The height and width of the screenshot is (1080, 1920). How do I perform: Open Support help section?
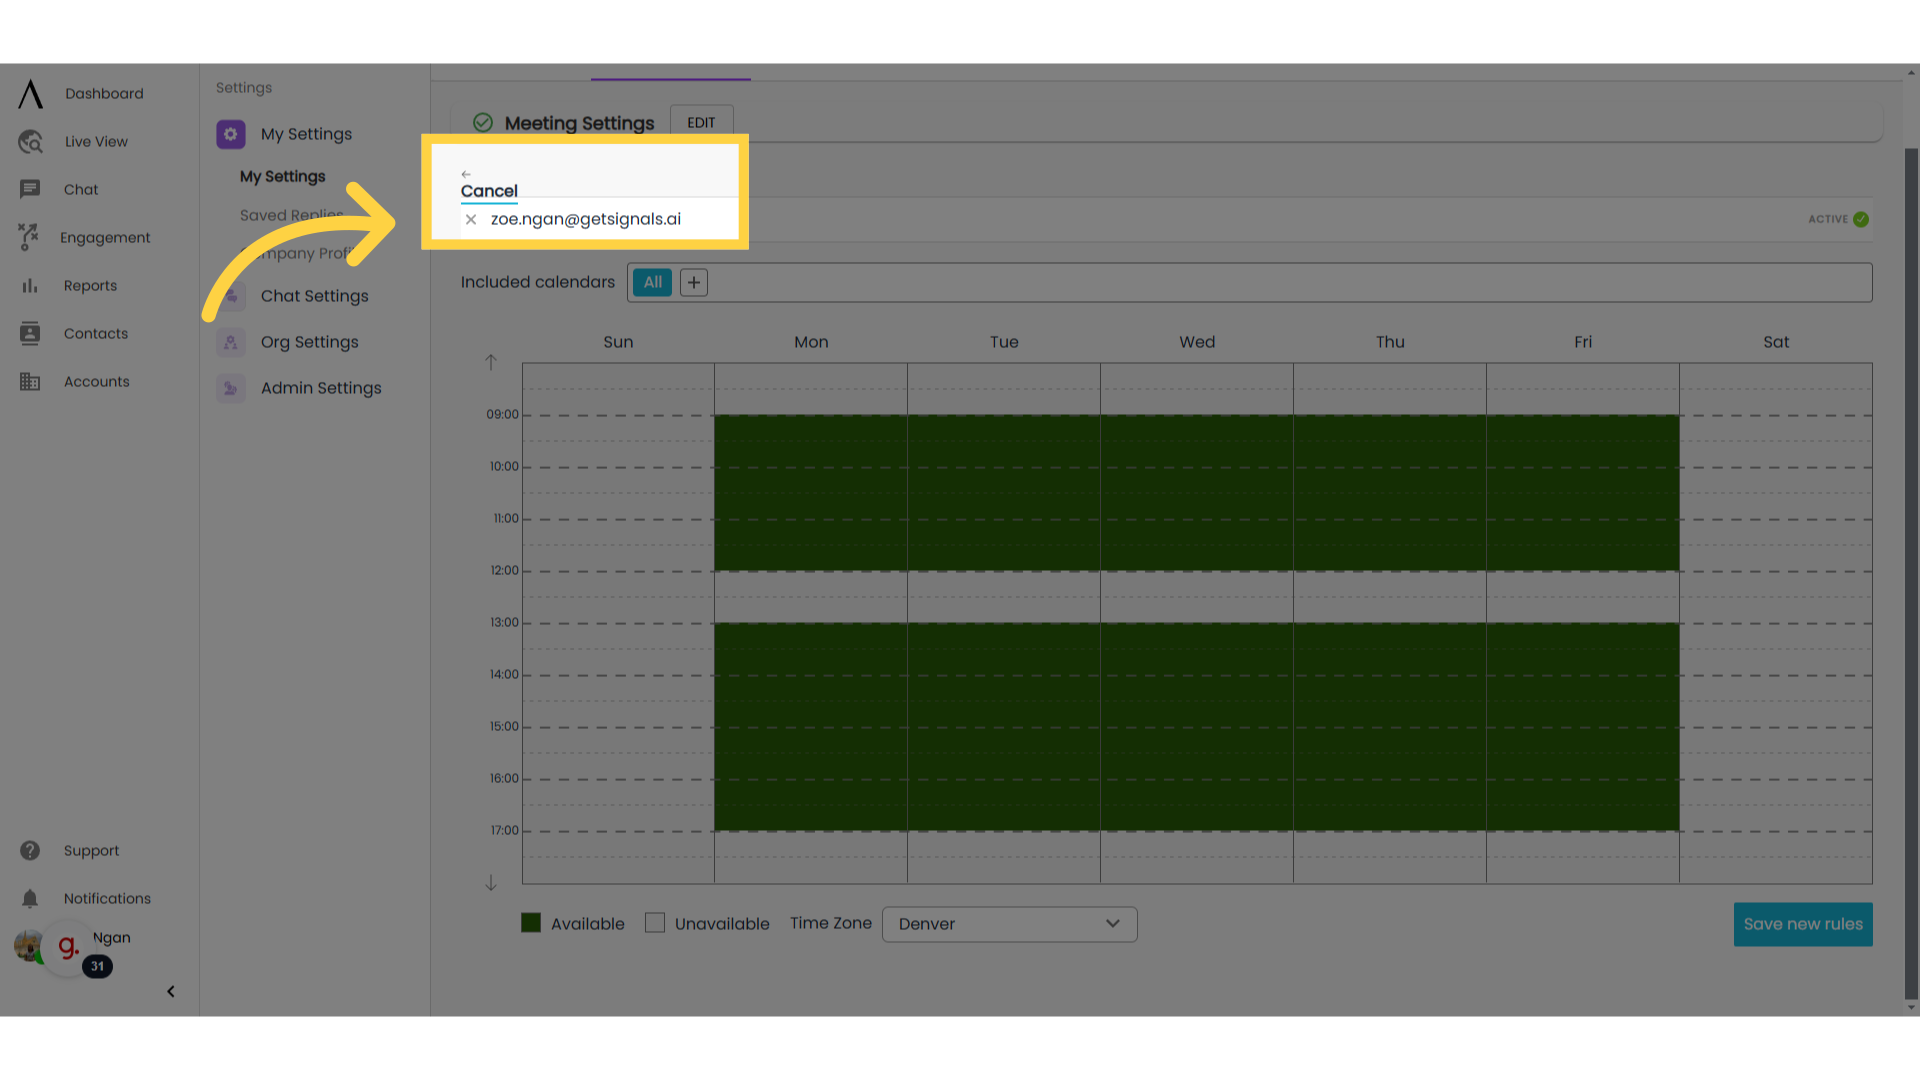(91, 851)
